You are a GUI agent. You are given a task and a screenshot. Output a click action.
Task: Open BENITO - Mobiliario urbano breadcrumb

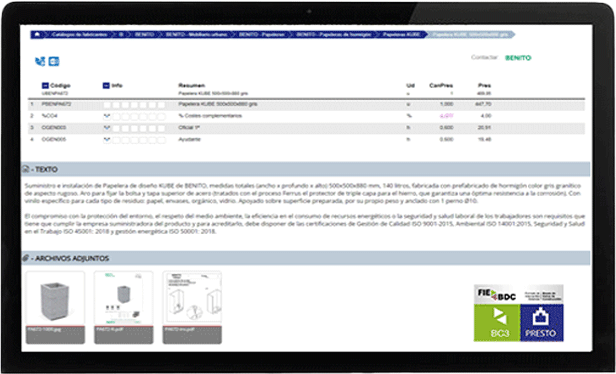click(x=196, y=35)
